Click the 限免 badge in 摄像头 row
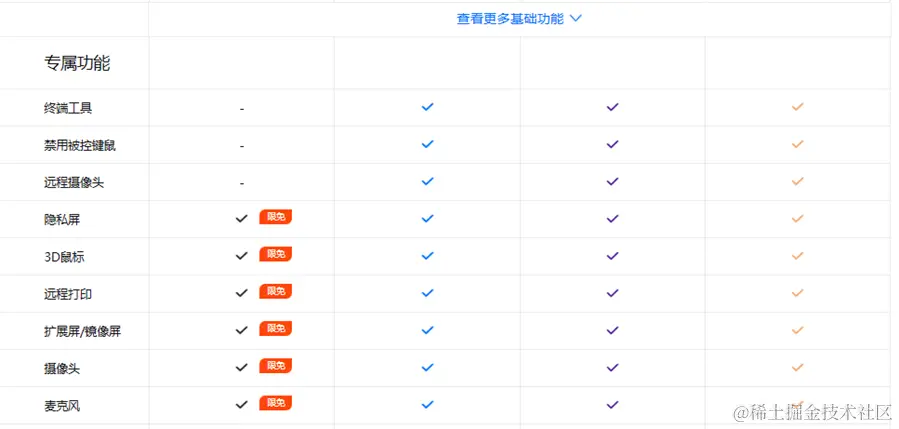The width and height of the screenshot is (899, 429). 276,366
